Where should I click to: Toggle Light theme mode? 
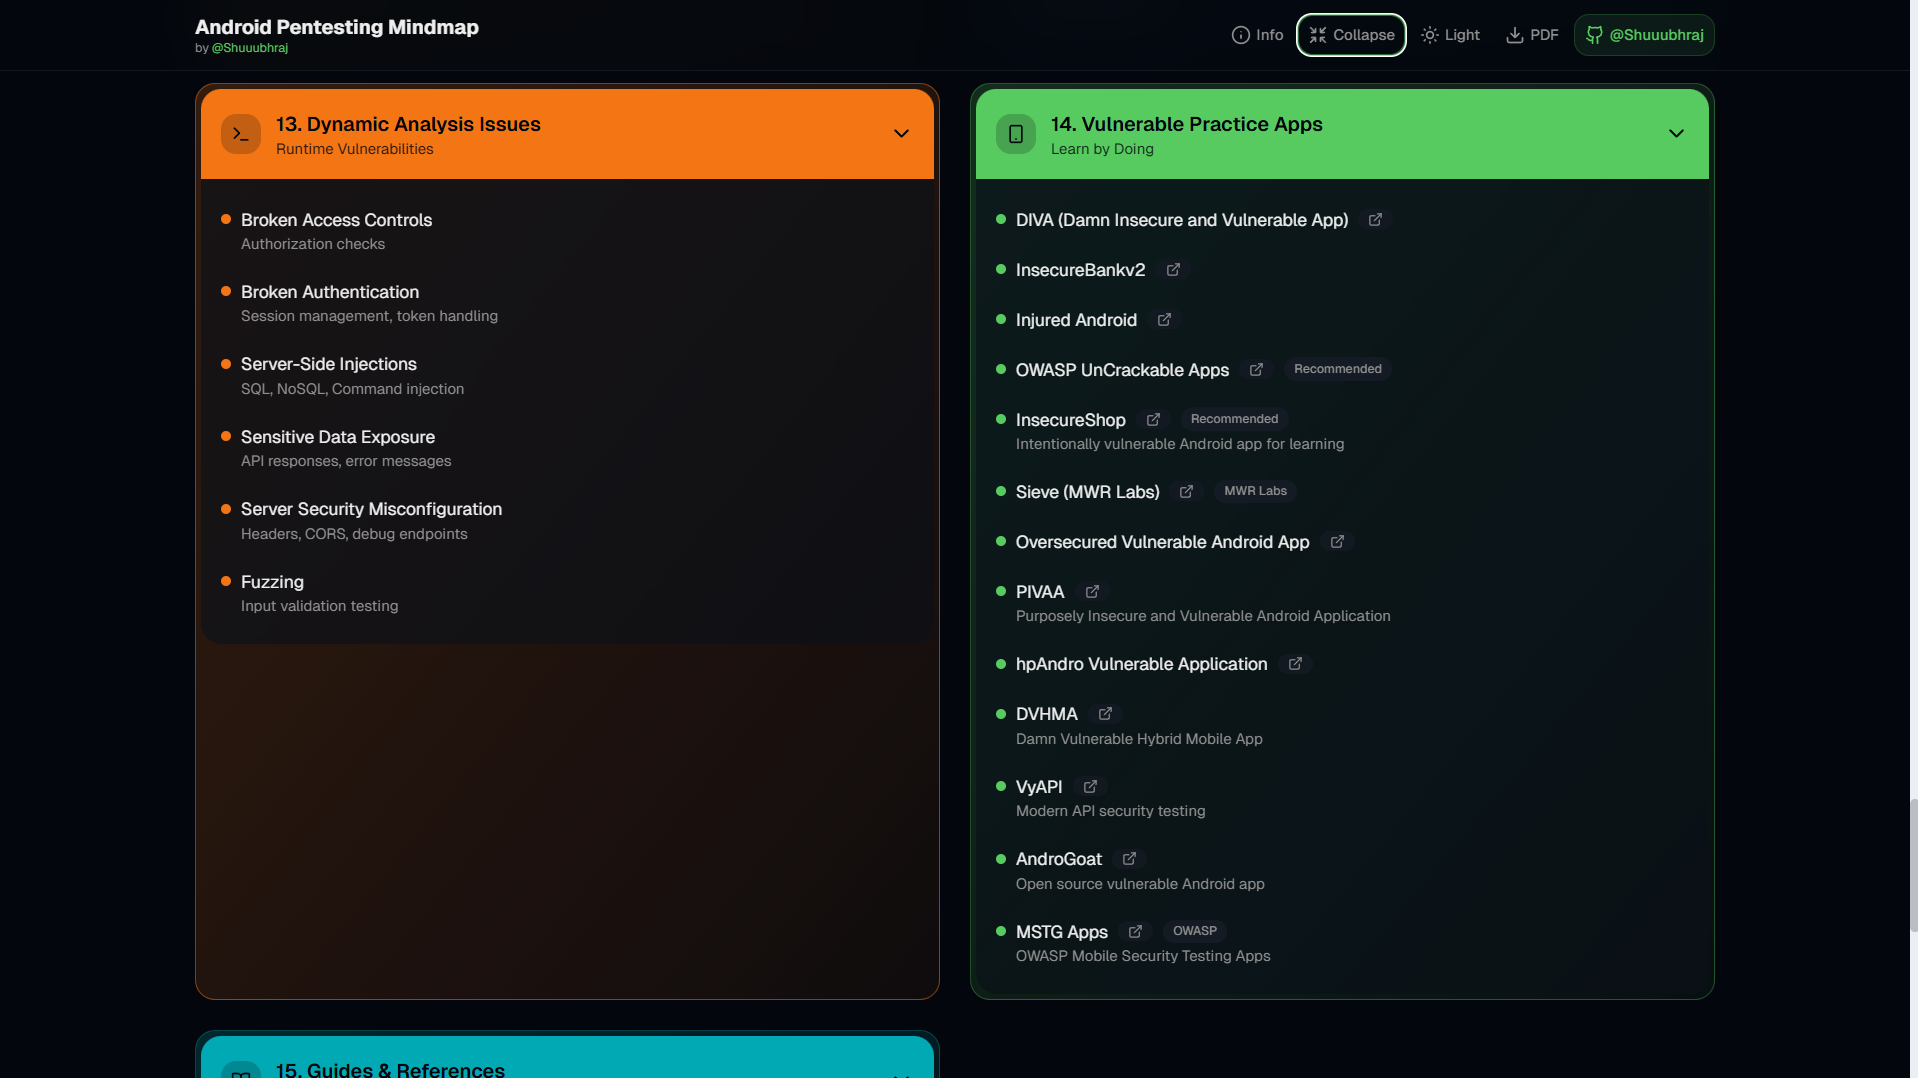click(x=1450, y=35)
